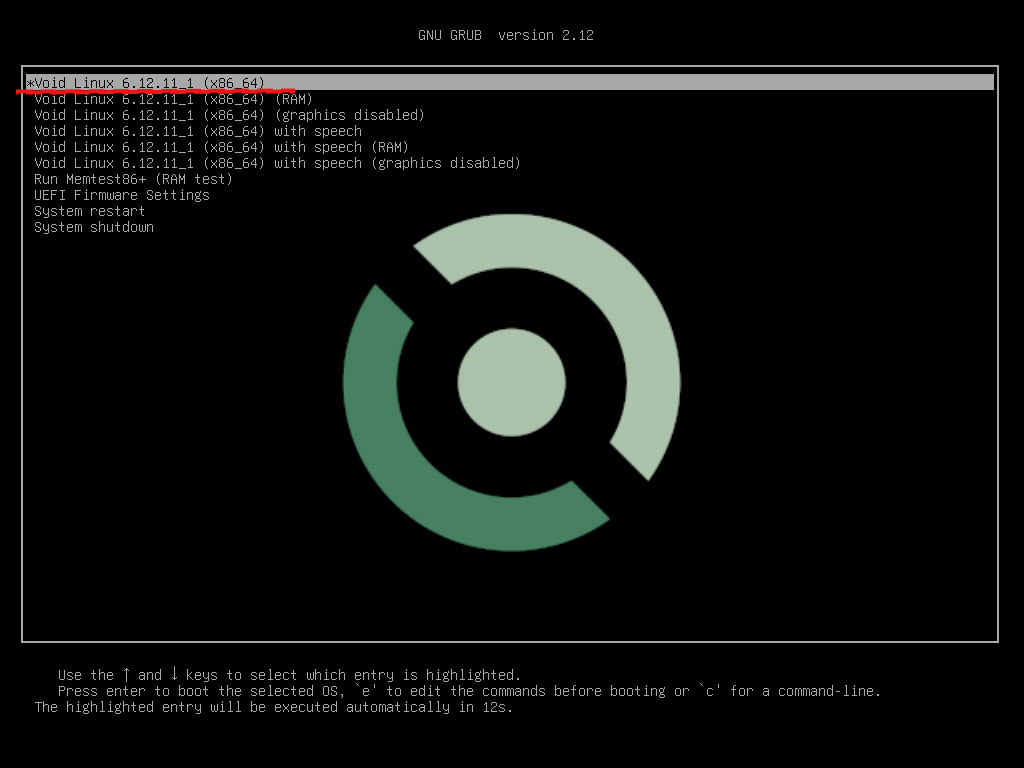Click the "Press enter to boot" instruction line
This screenshot has width=1024, height=768.
click(x=469, y=691)
